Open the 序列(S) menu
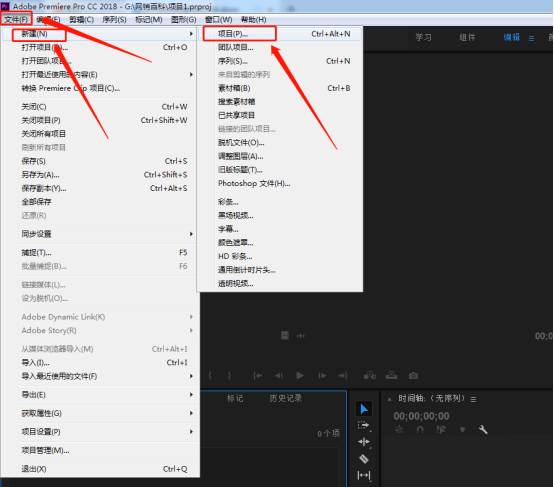This screenshot has height=487, width=554. tap(114, 19)
